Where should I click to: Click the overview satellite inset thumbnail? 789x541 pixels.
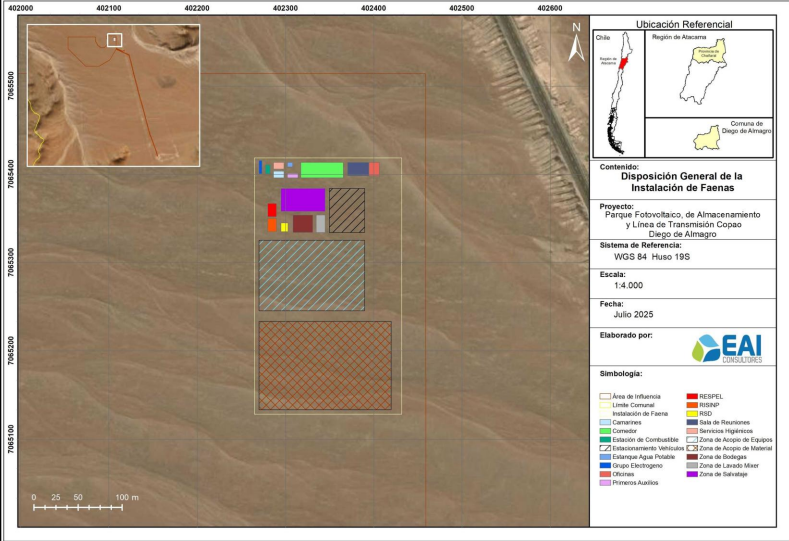[x=113, y=95]
